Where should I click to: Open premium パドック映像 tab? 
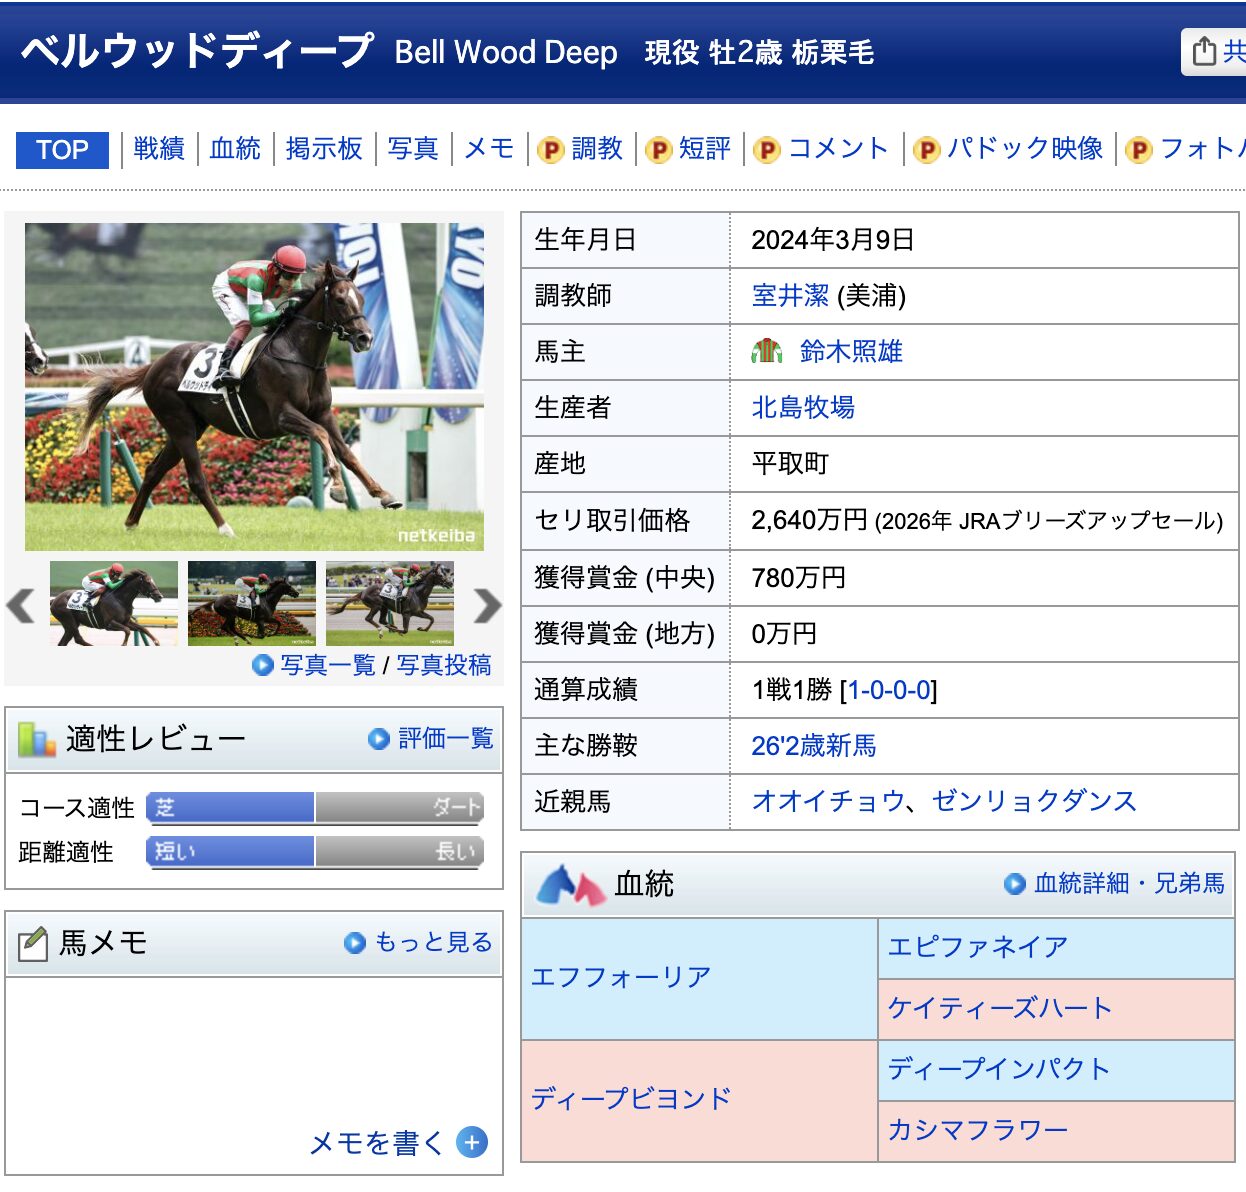coord(1024,149)
